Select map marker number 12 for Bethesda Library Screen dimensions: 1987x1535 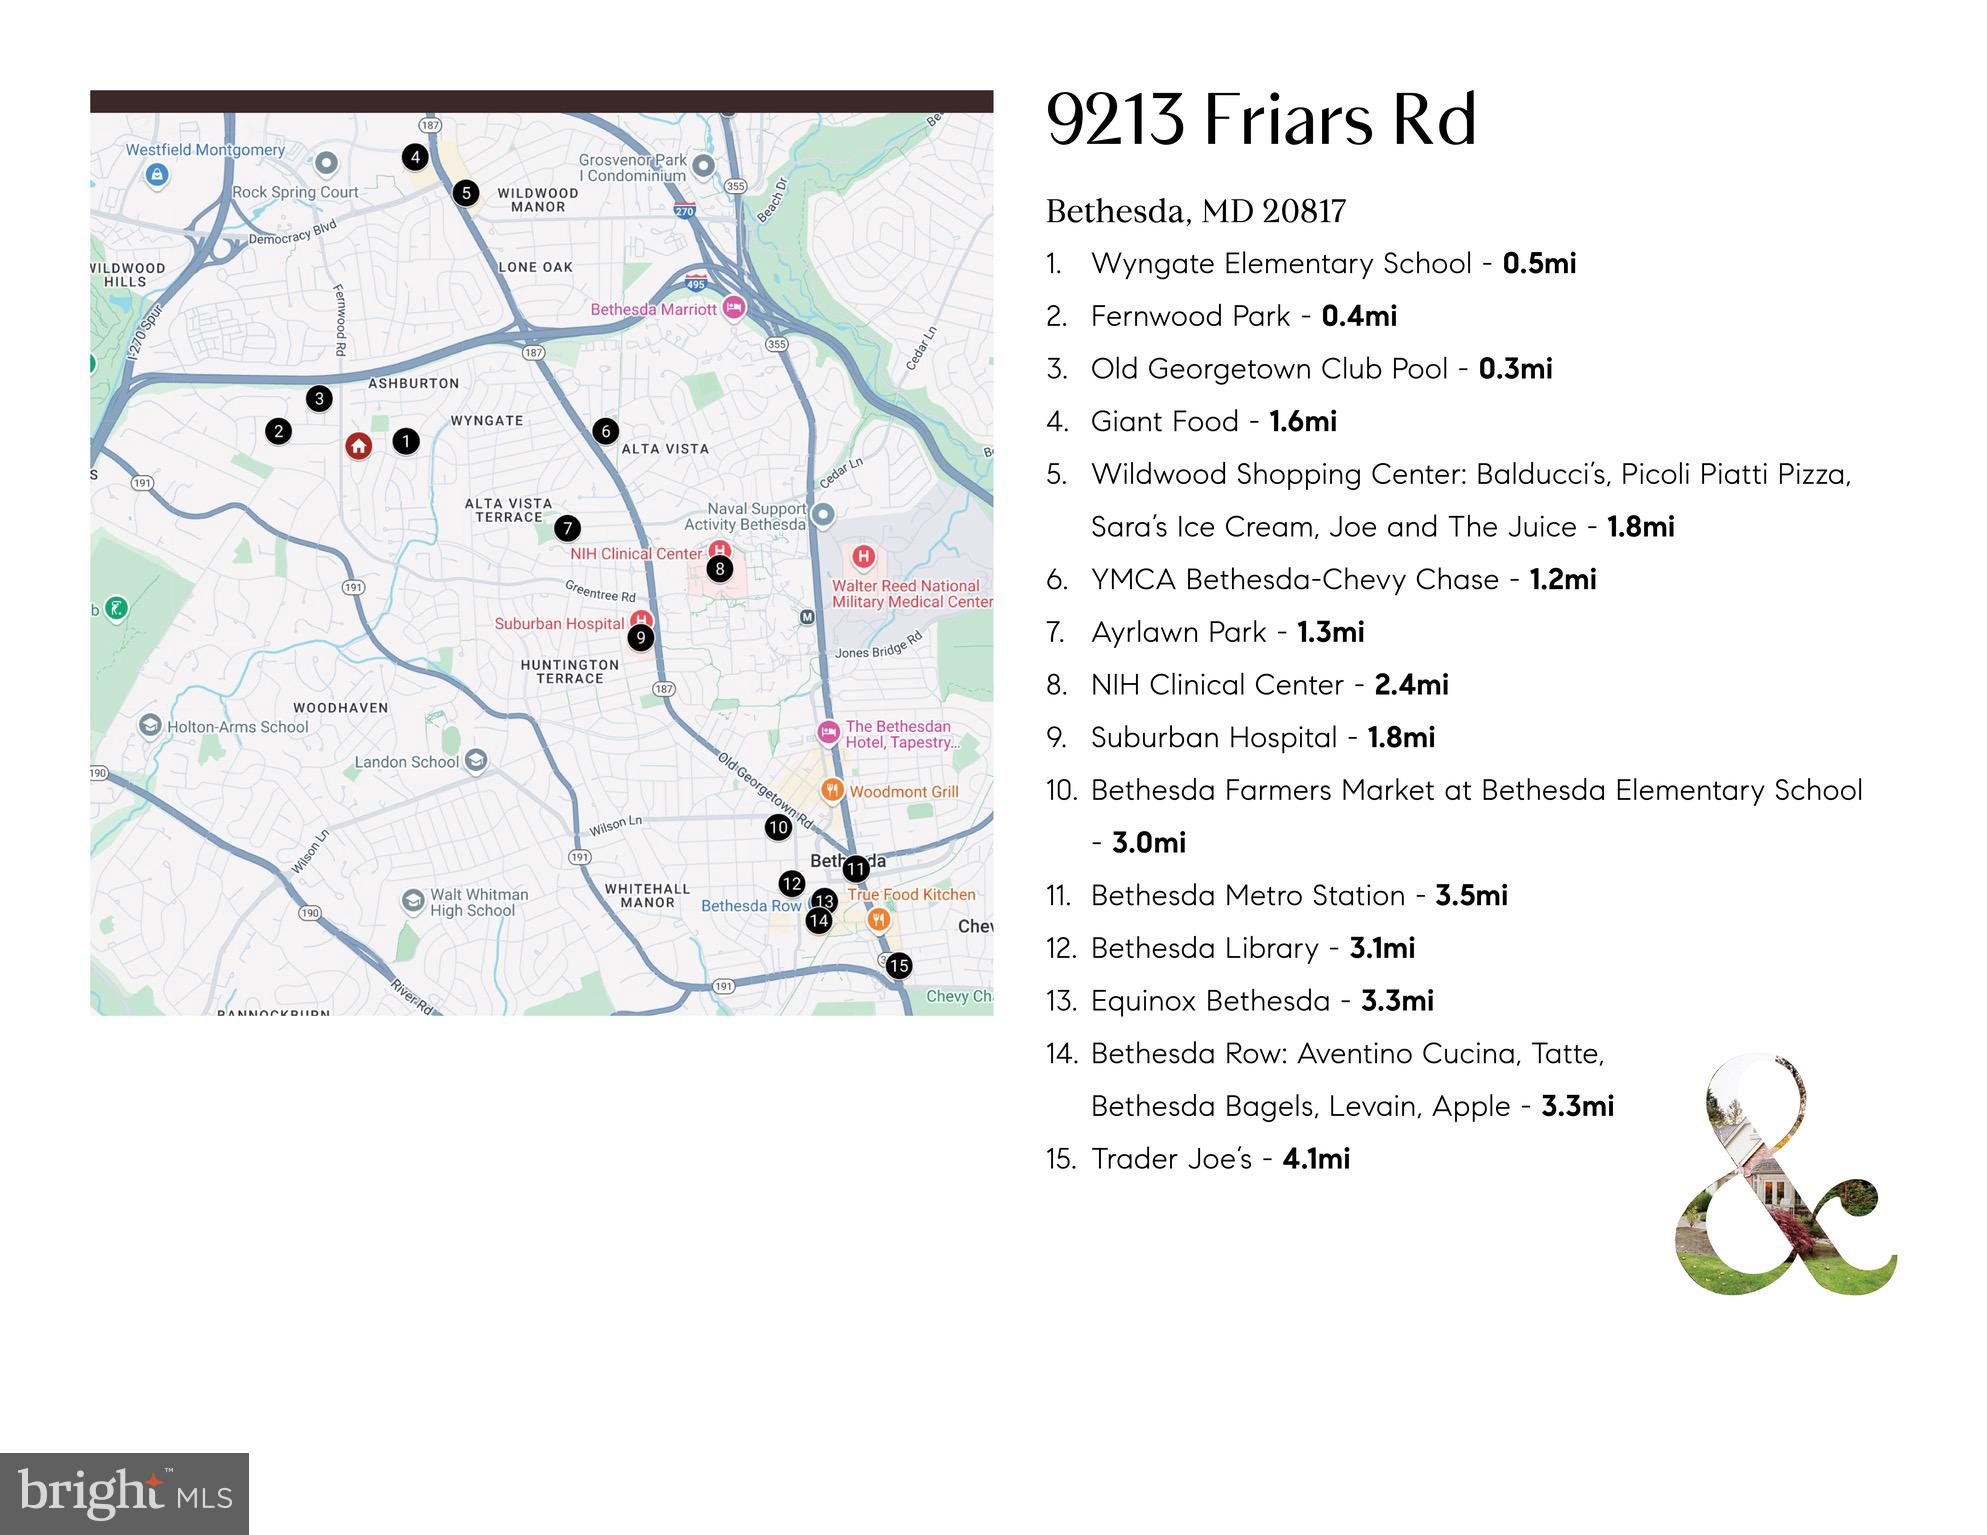[x=792, y=884]
